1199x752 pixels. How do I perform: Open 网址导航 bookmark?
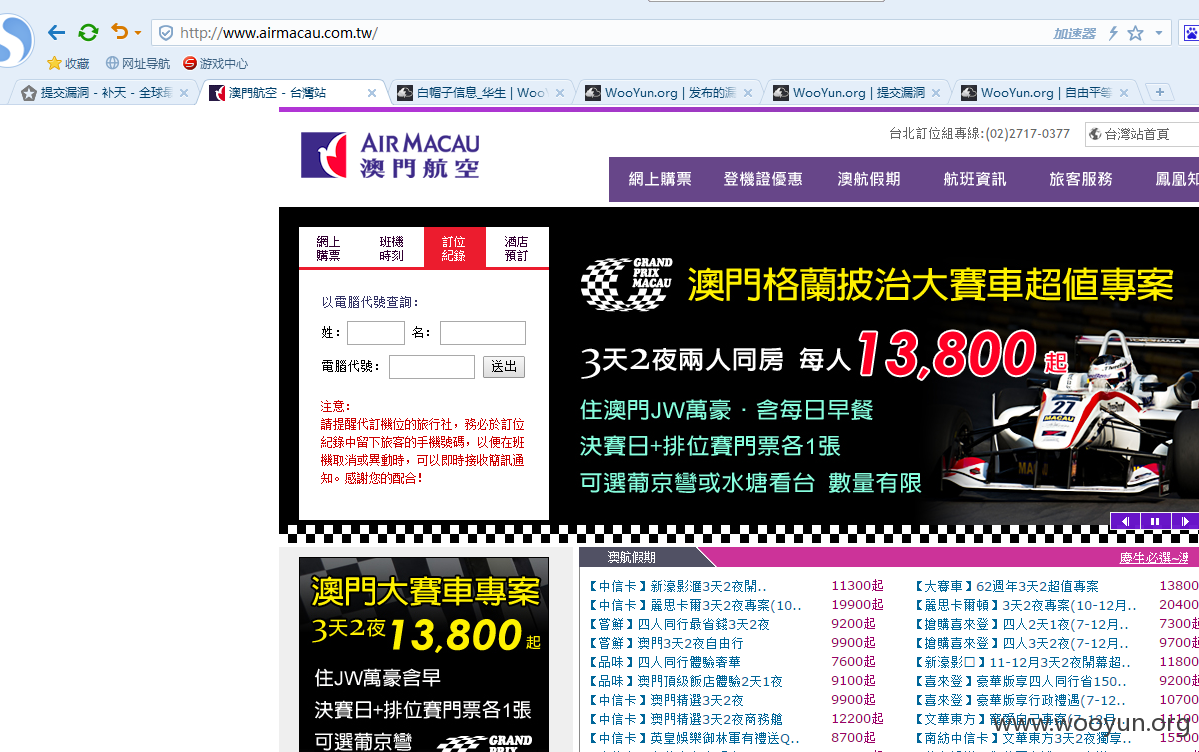pos(138,63)
